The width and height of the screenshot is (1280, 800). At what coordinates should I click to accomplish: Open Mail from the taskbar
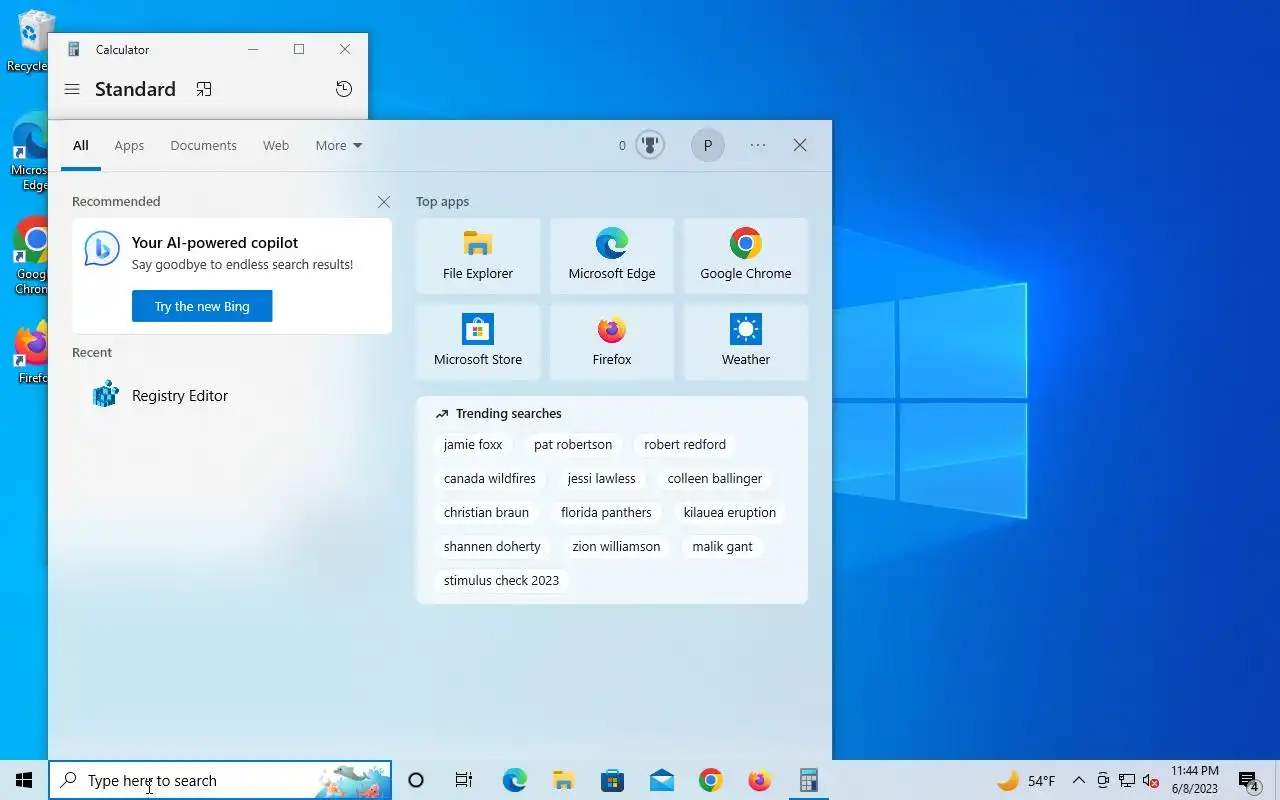(x=661, y=780)
